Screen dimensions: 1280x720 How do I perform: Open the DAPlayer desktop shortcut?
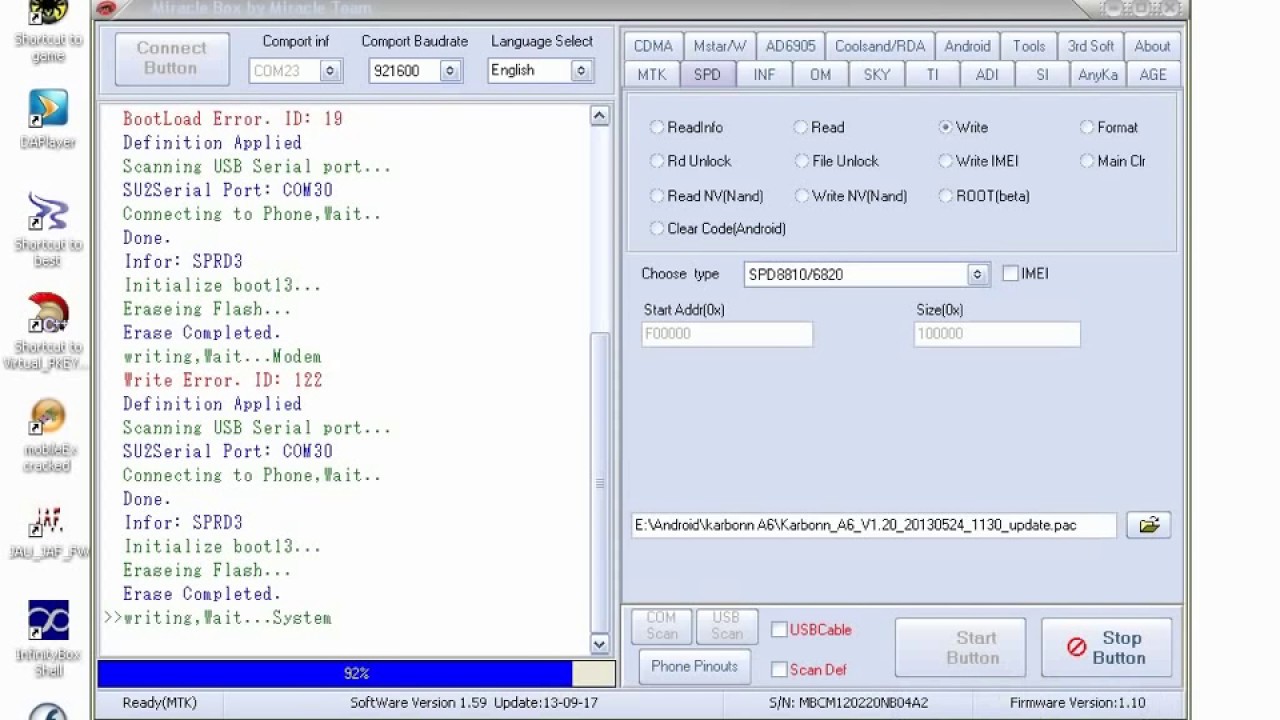(x=48, y=119)
